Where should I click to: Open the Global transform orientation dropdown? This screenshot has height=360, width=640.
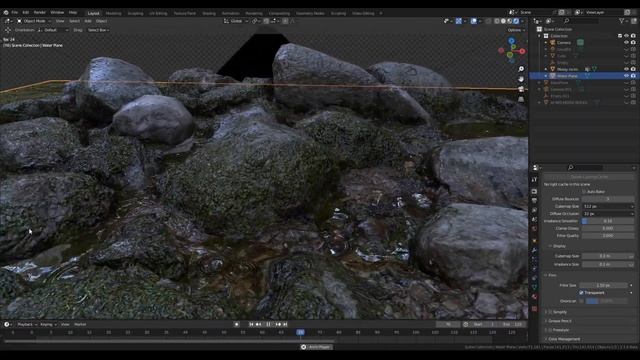(236, 21)
